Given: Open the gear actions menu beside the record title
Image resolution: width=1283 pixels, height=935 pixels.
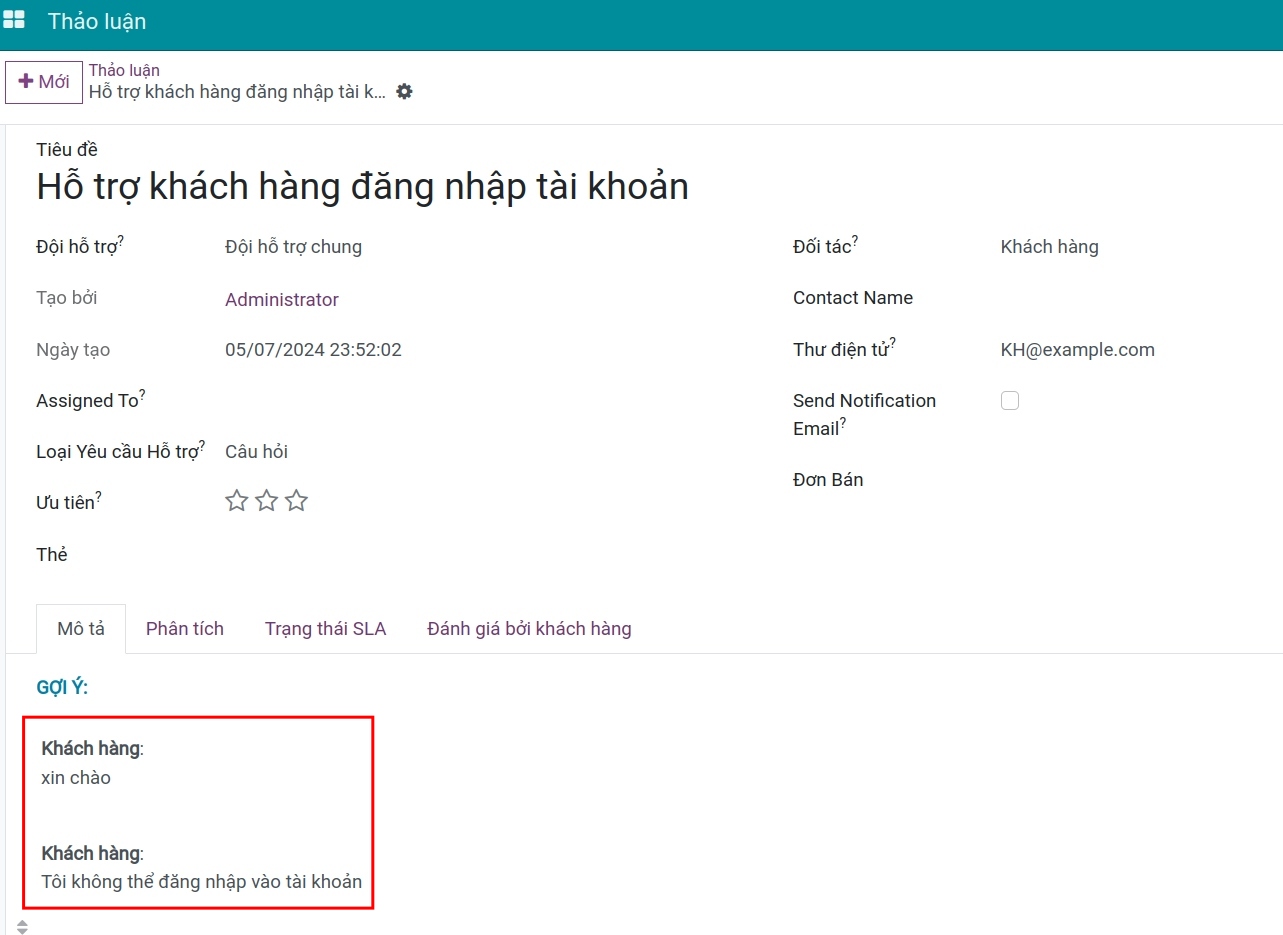Looking at the screenshot, I should pyautogui.click(x=404, y=91).
